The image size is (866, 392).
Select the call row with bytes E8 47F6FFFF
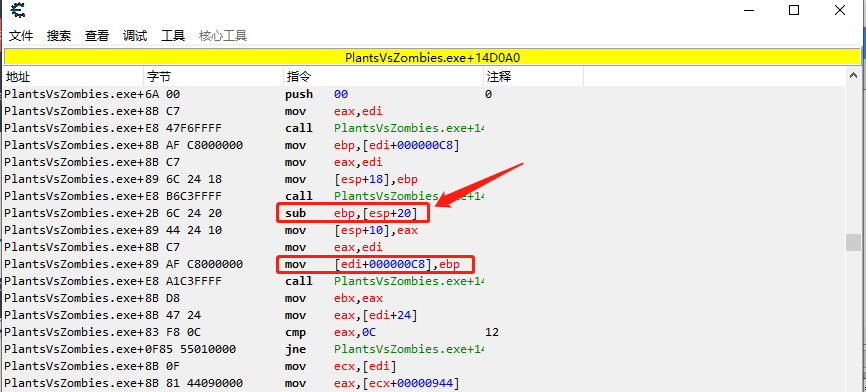tap(424, 128)
